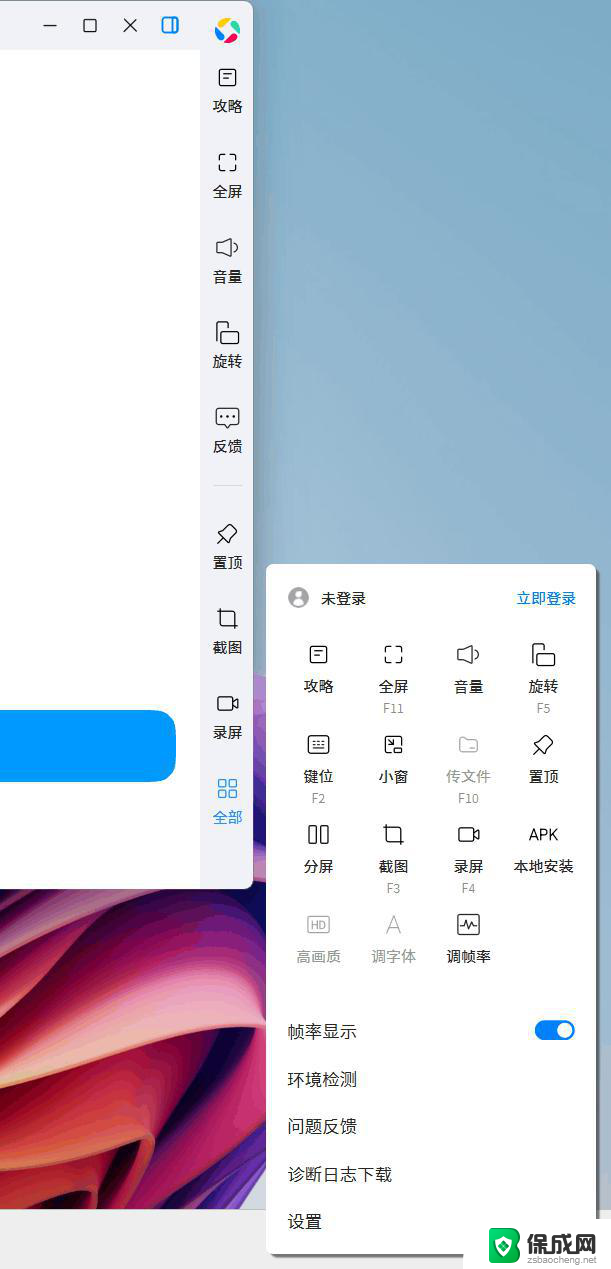Minimize the emulator window
The height and width of the screenshot is (1269, 611).
click(x=50, y=25)
